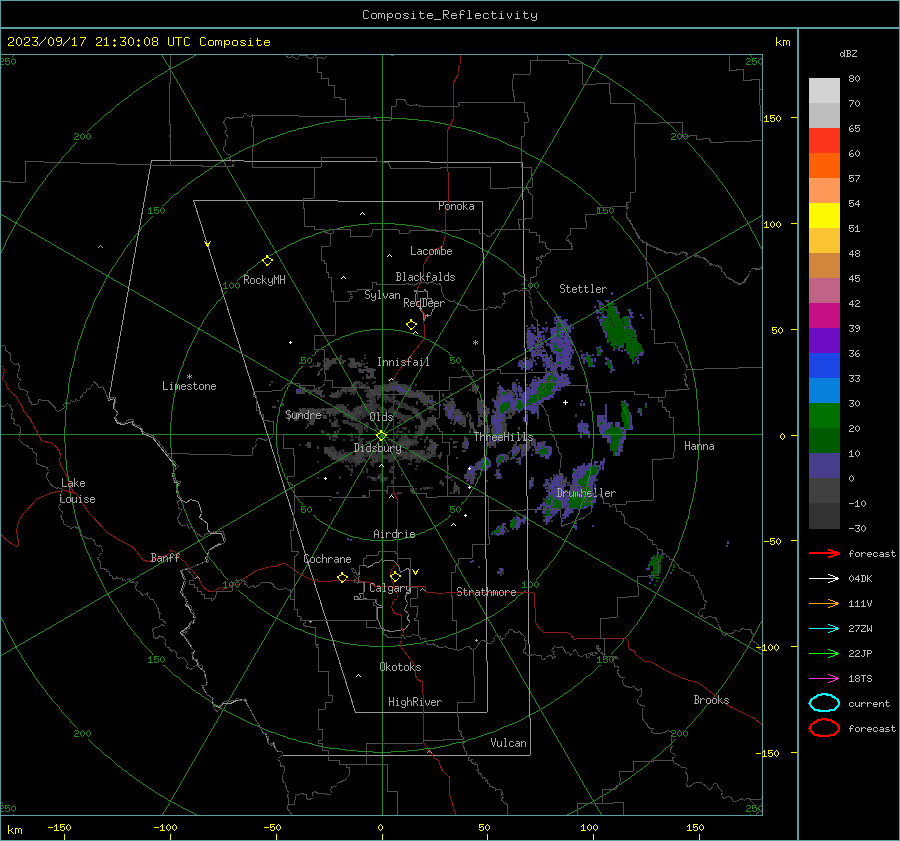Click the white 04DK arrow in legend
This screenshot has width=900, height=841.
(824, 578)
